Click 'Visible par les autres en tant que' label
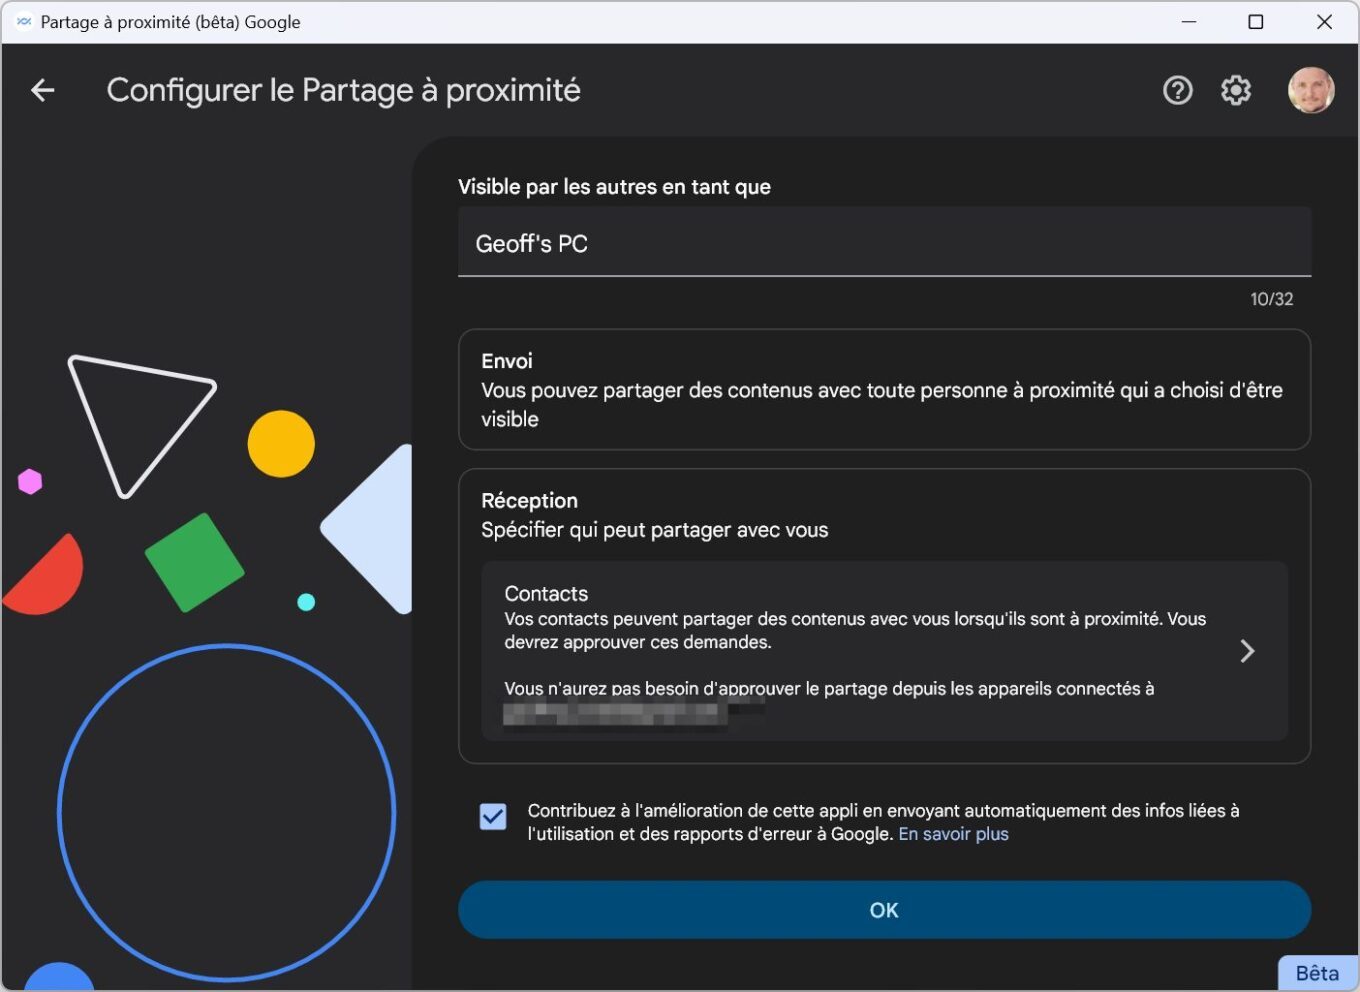Image resolution: width=1360 pixels, height=992 pixels. tap(614, 187)
